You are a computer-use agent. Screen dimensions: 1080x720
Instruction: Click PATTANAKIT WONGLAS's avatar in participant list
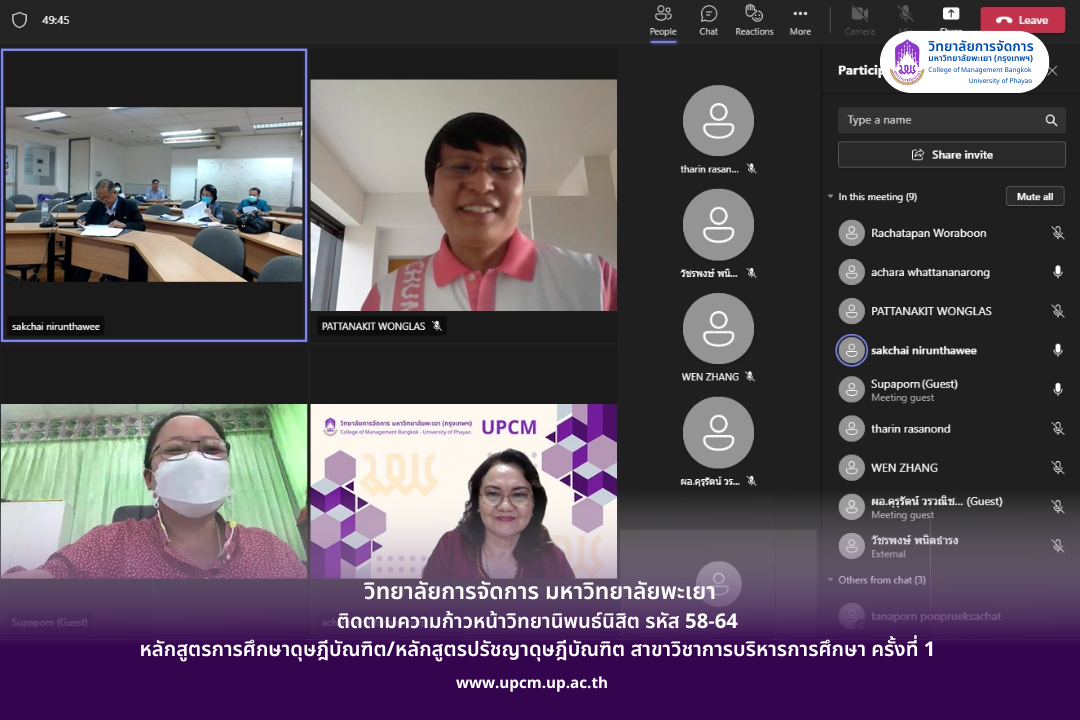(x=851, y=311)
